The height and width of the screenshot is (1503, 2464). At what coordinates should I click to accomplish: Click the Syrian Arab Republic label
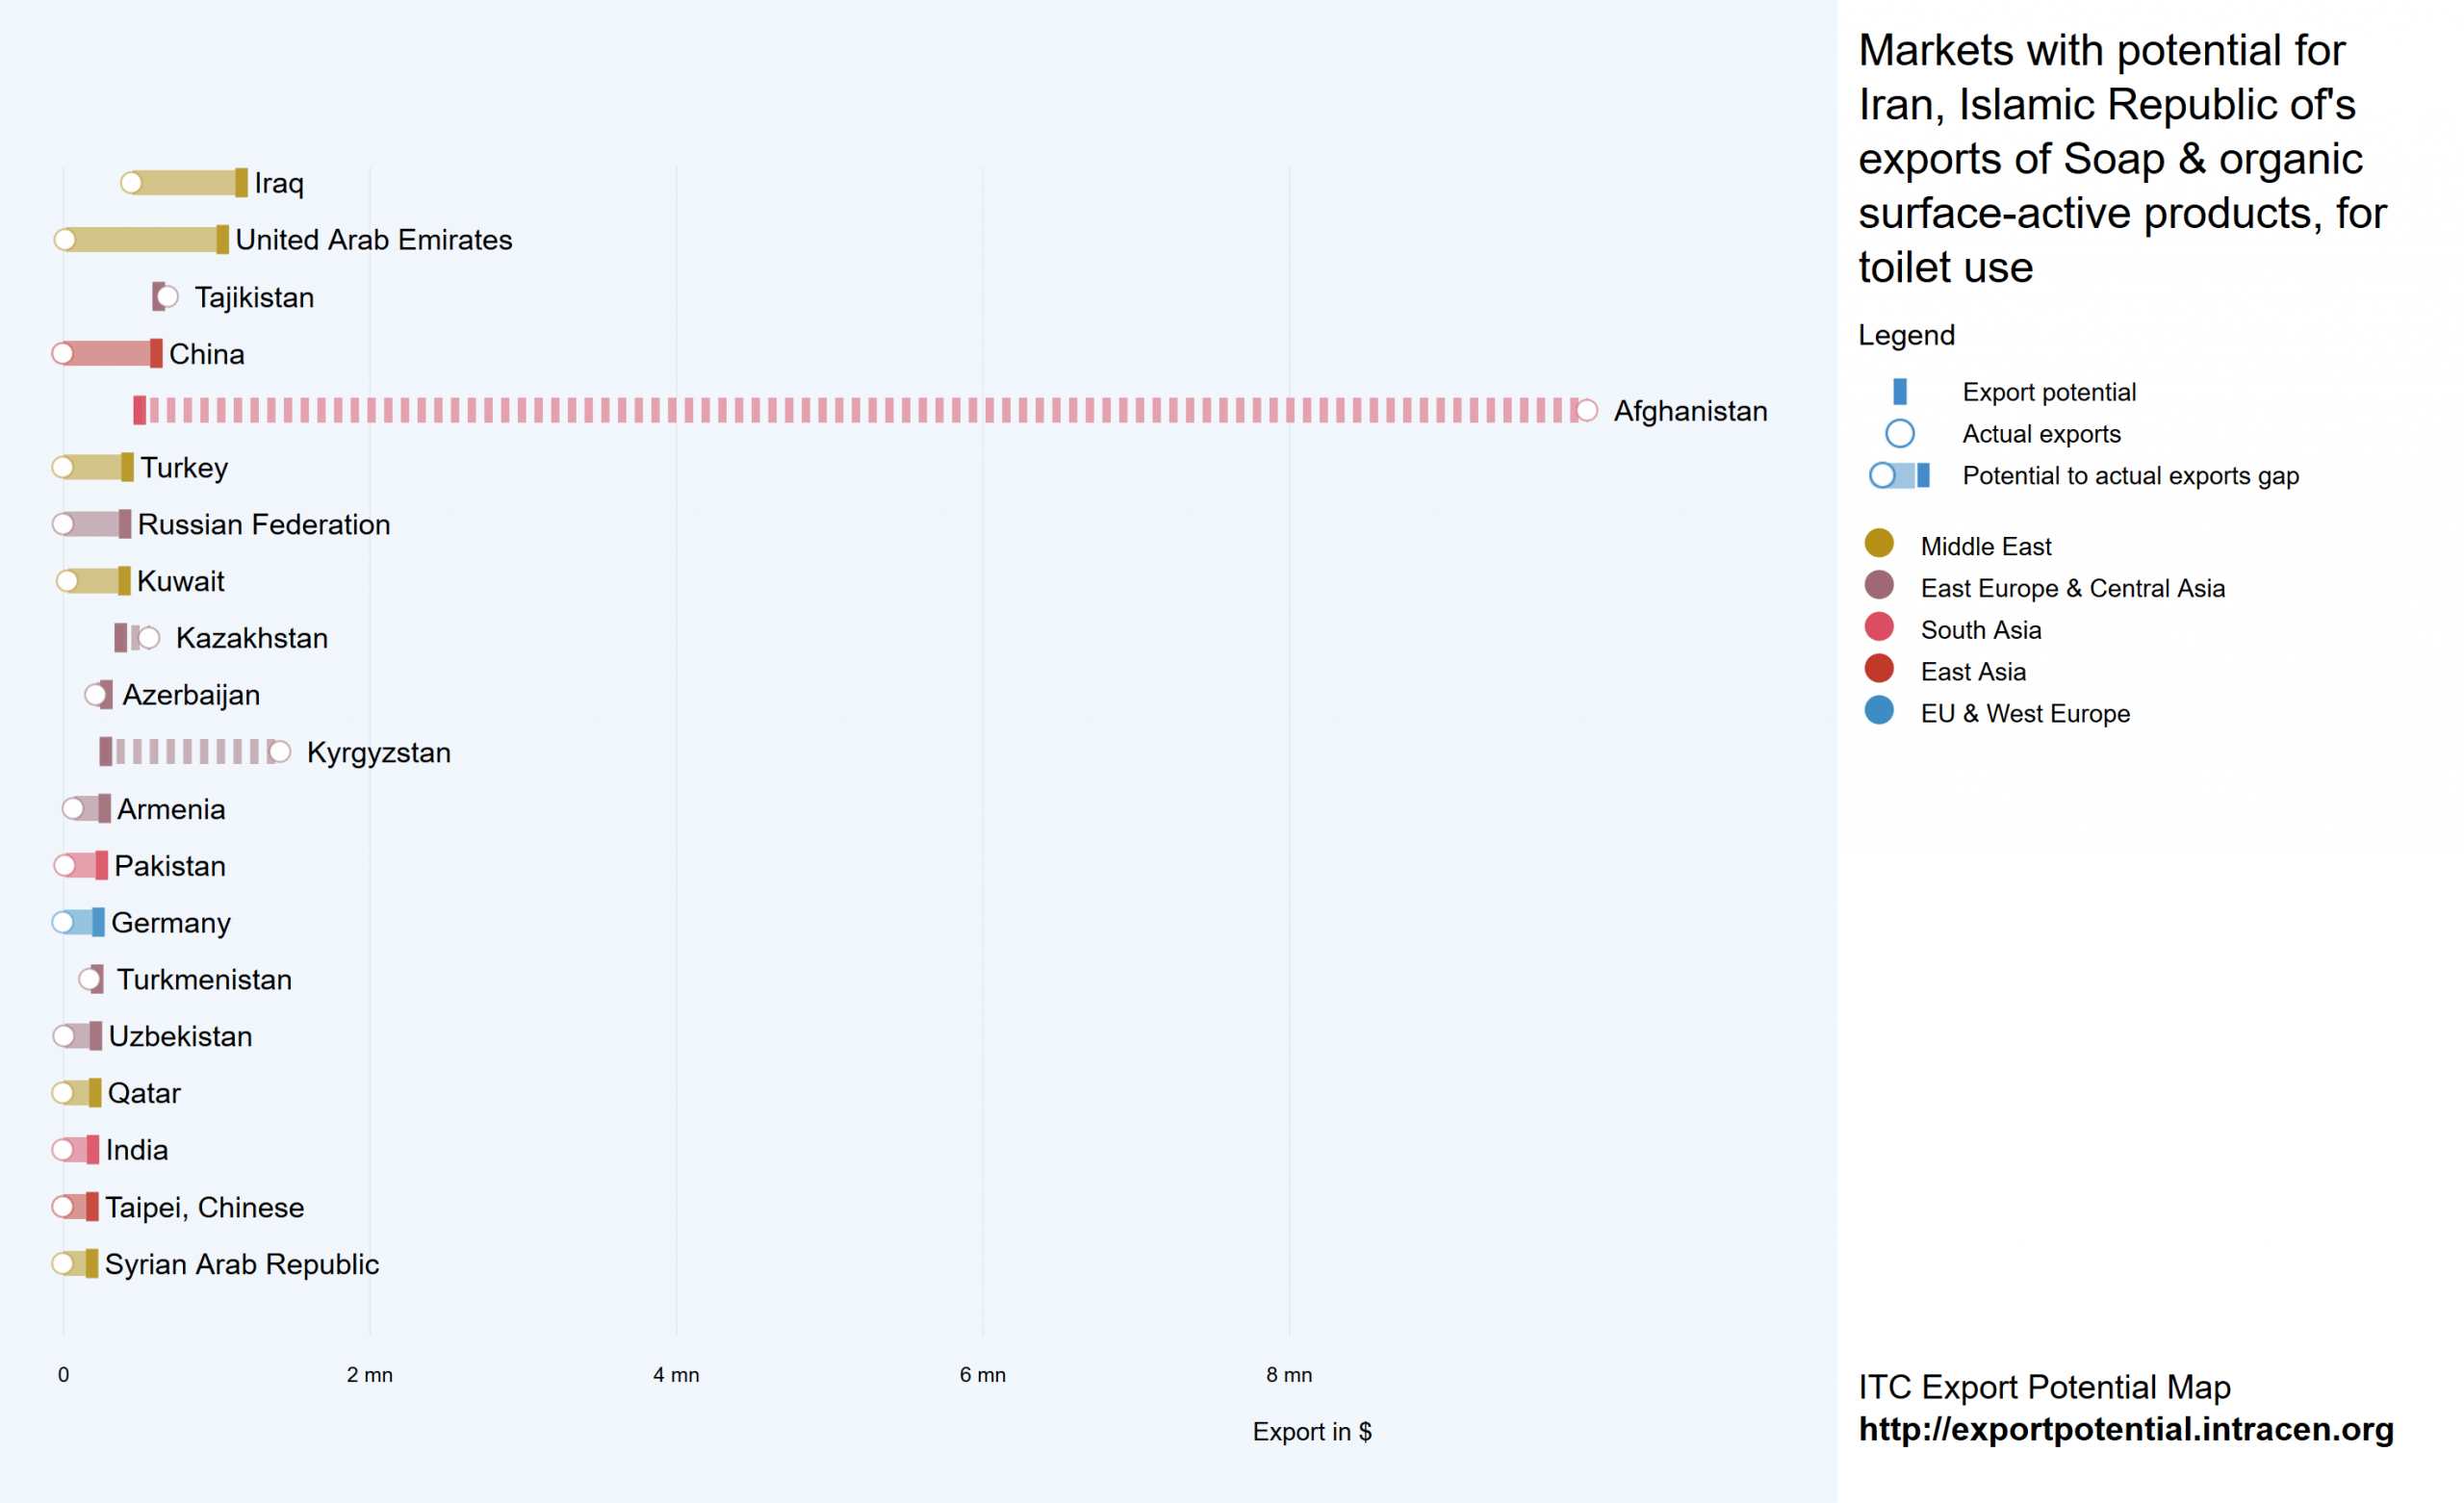coord(242,1264)
